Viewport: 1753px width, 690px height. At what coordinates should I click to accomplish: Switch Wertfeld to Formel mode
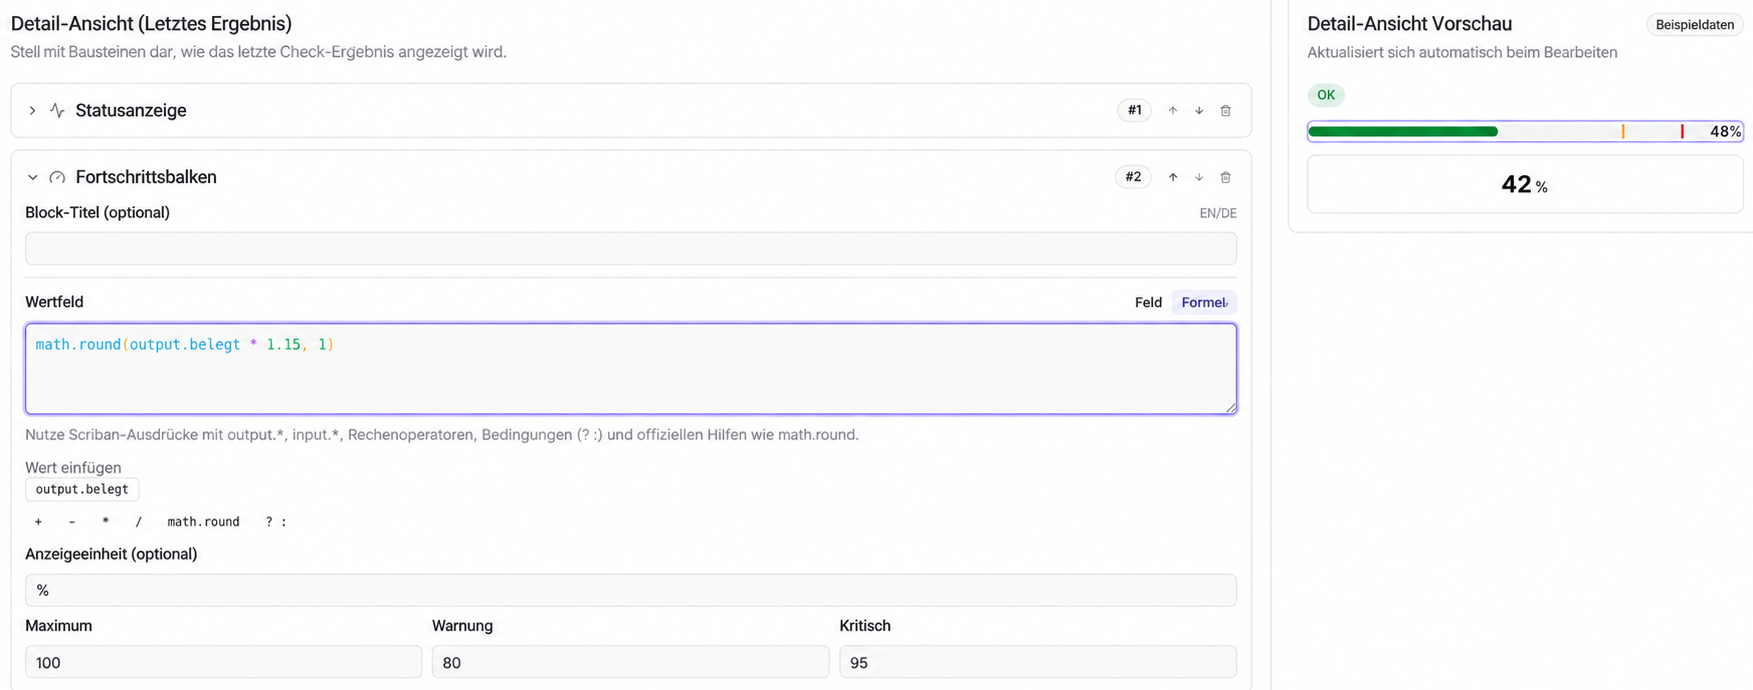1204,302
